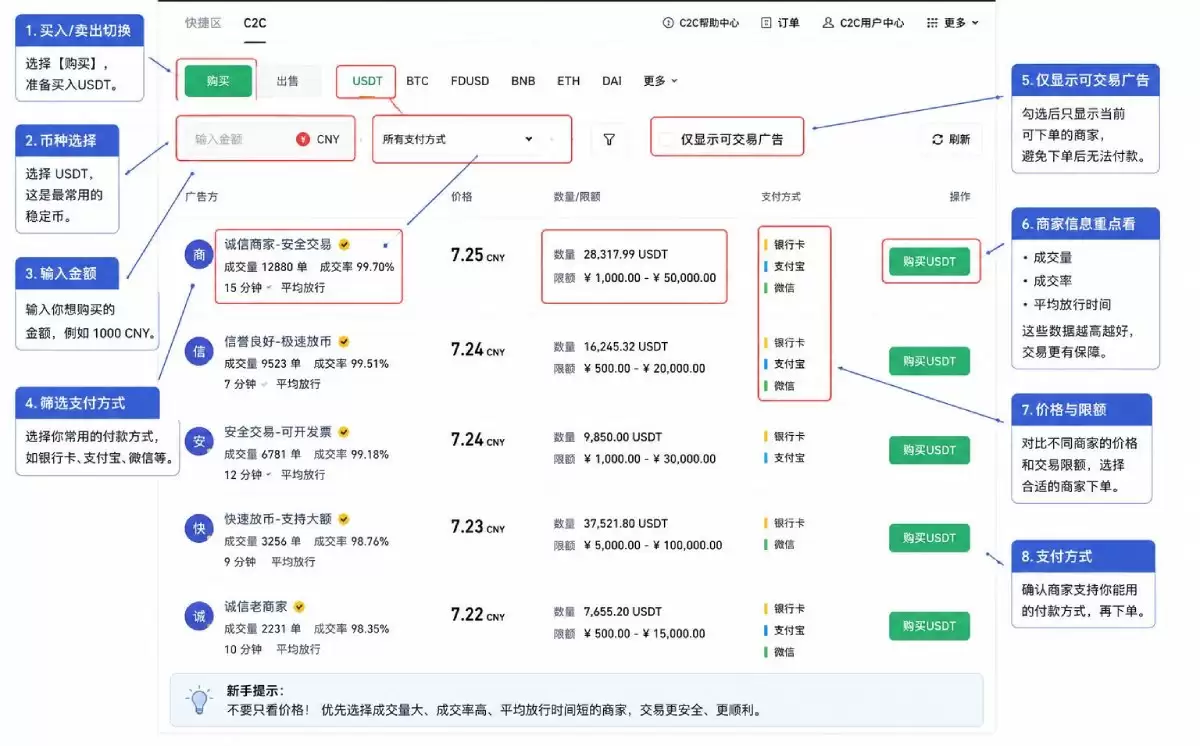1200x746 pixels.
Task: Click the 价格 column header
Action: [x=461, y=197]
